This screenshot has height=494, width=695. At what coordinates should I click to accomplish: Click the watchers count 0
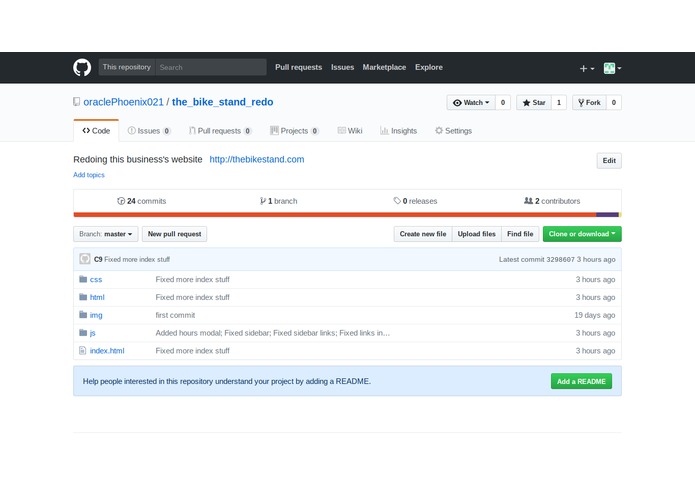pyautogui.click(x=503, y=102)
